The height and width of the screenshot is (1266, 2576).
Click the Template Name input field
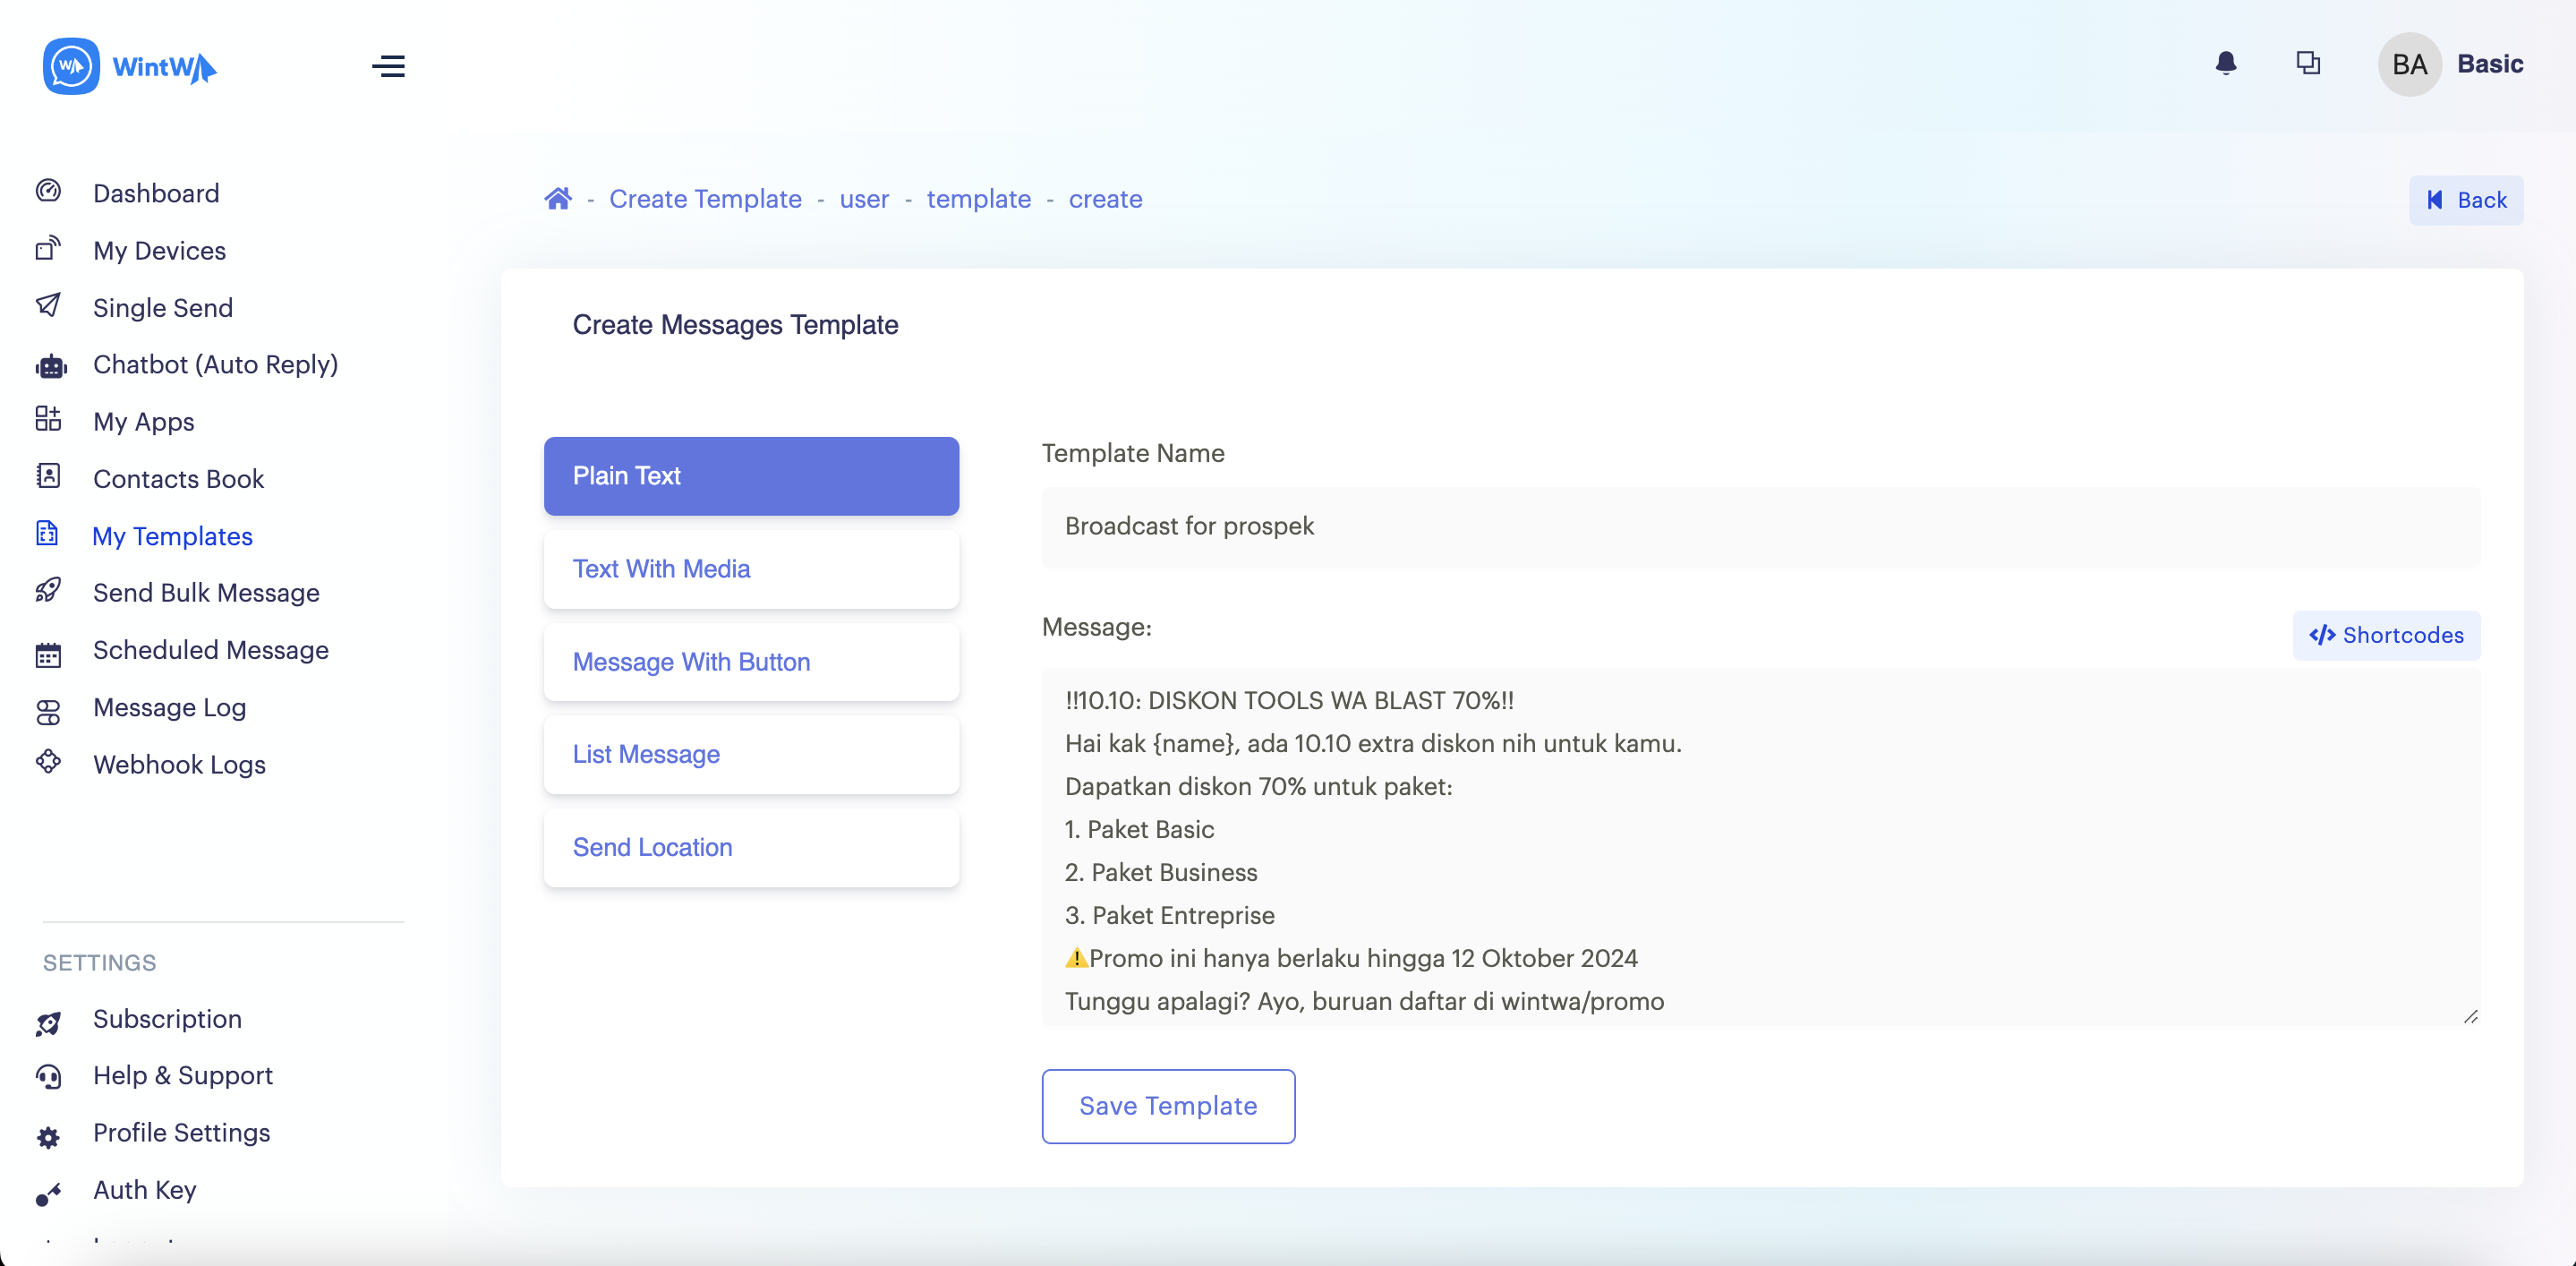[1759, 527]
